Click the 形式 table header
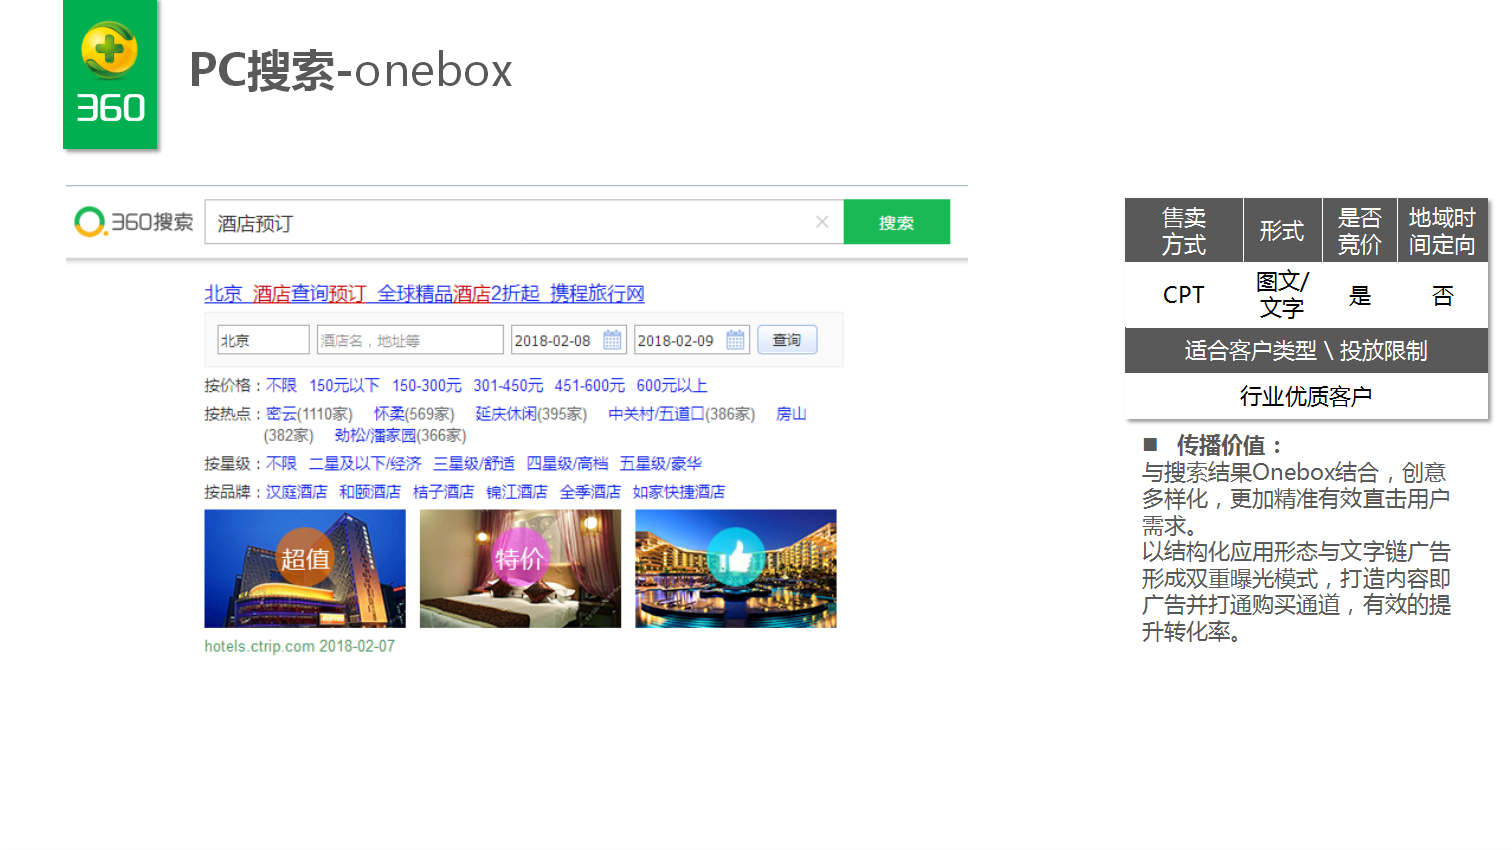The image size is (1512, 850). tap(1282, 231)
